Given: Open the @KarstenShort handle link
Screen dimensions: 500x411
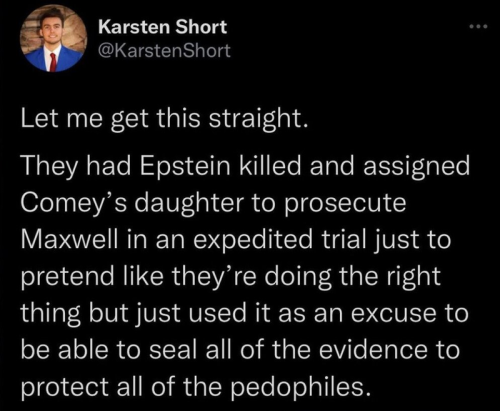Looking at the screenshot, I should [164, 51].
